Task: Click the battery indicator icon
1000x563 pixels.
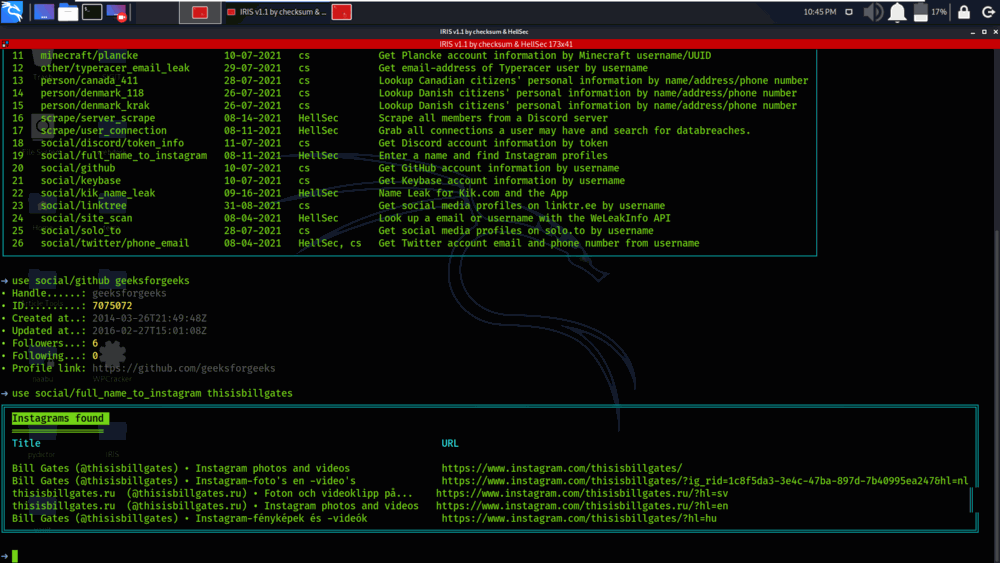Action: tap(920, 12)
